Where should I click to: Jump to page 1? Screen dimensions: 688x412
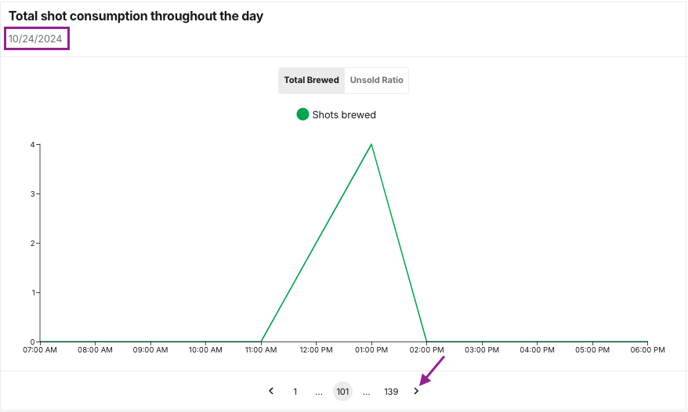(x=295, y=392)
